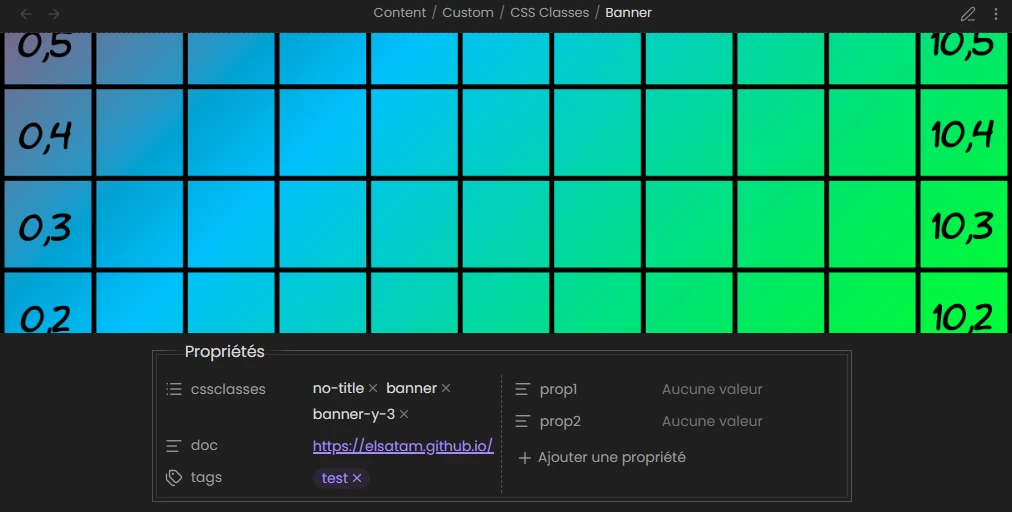Remove the banner-y-3 css class
The height and width of the screenshot is (512, 1012).
click(x=404, y=414)
